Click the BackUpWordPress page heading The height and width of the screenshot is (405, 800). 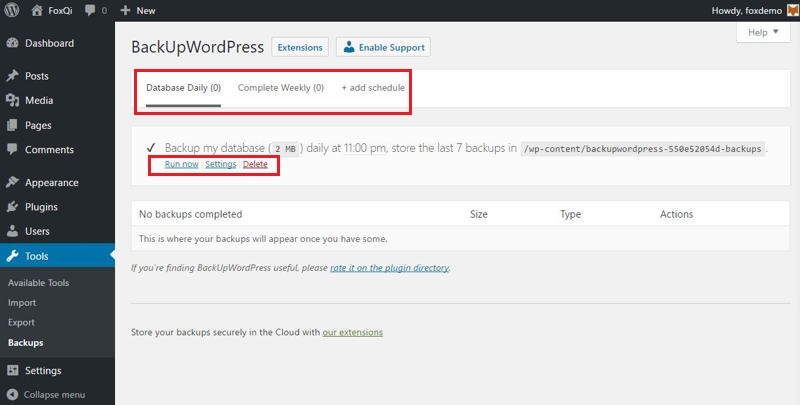197,47
